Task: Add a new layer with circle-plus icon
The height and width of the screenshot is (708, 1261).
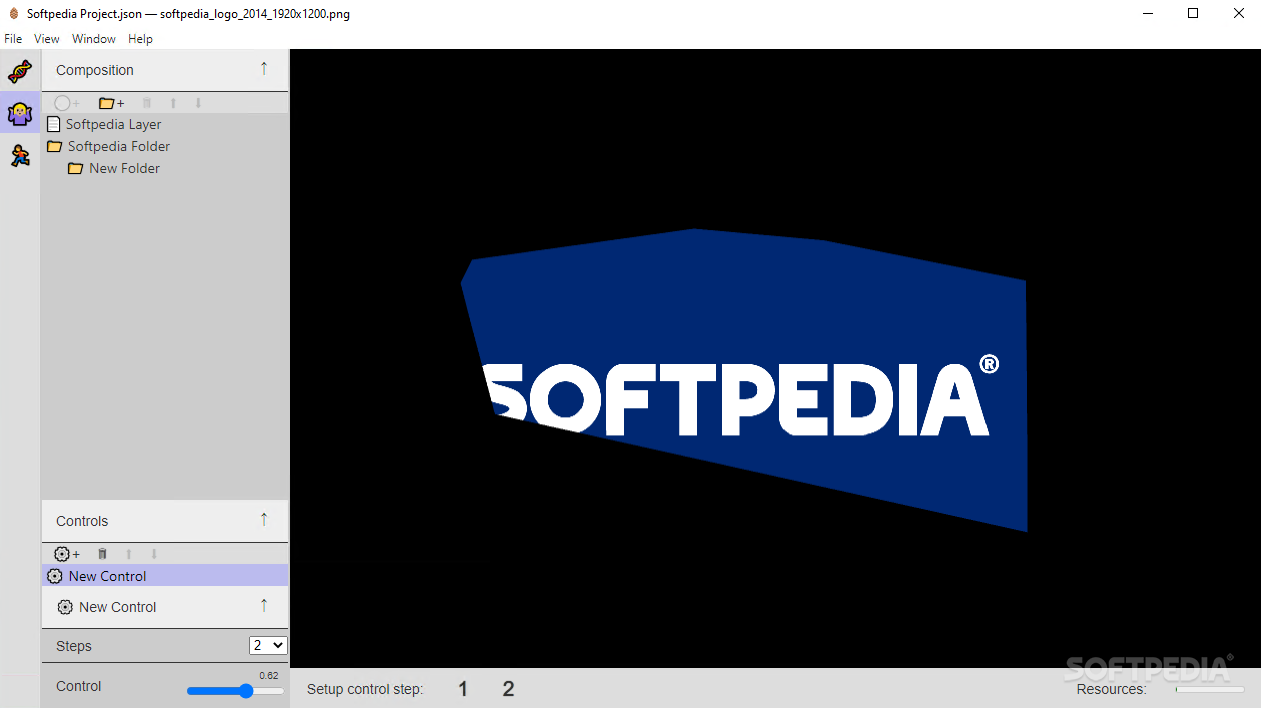Action: pyautogui.click(x=67, y=103)
